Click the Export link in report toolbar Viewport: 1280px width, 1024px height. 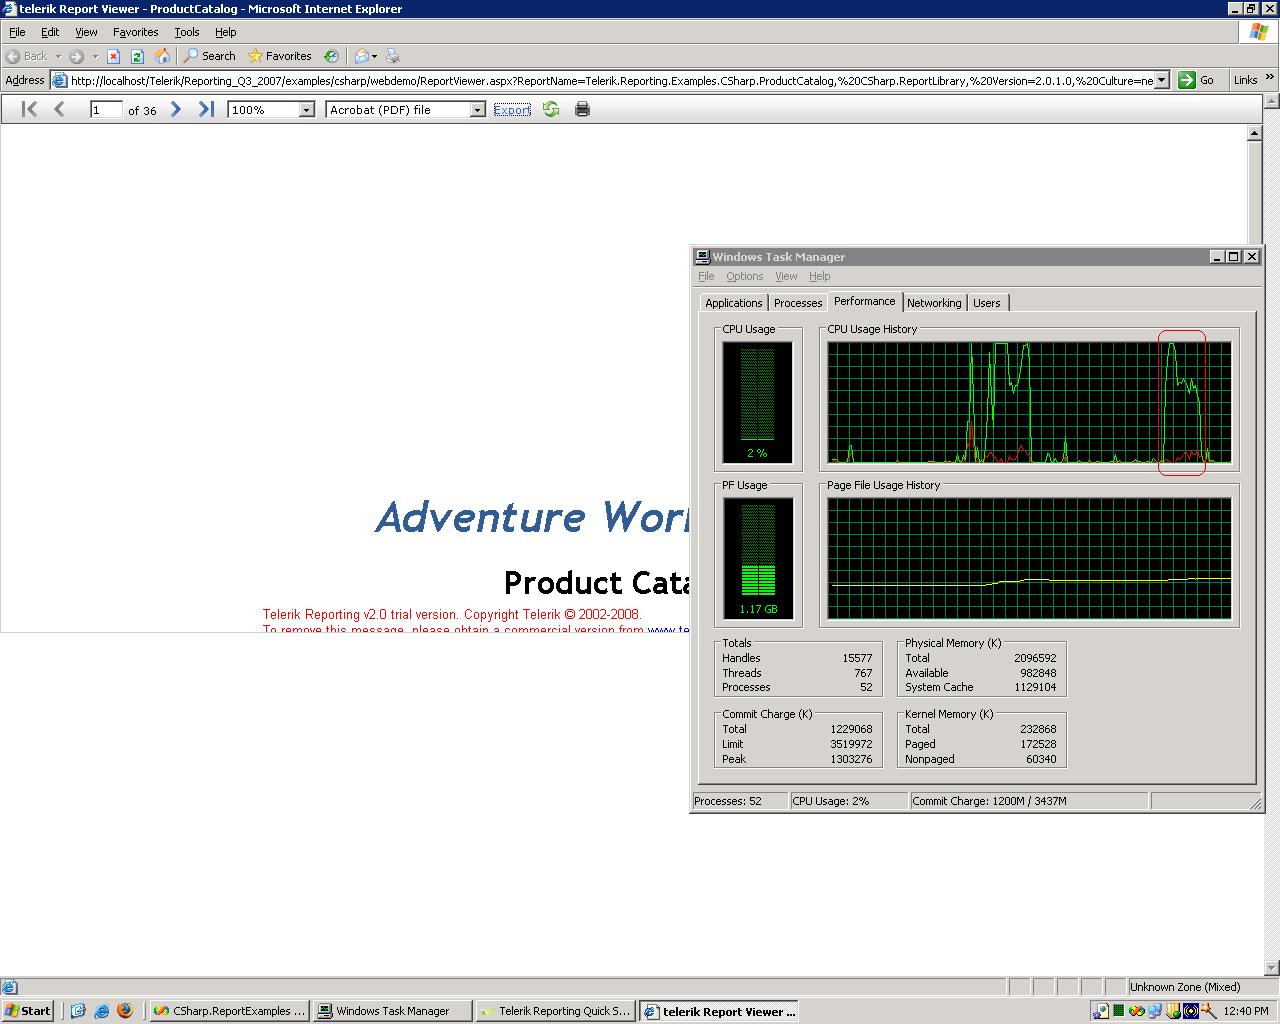512,110
